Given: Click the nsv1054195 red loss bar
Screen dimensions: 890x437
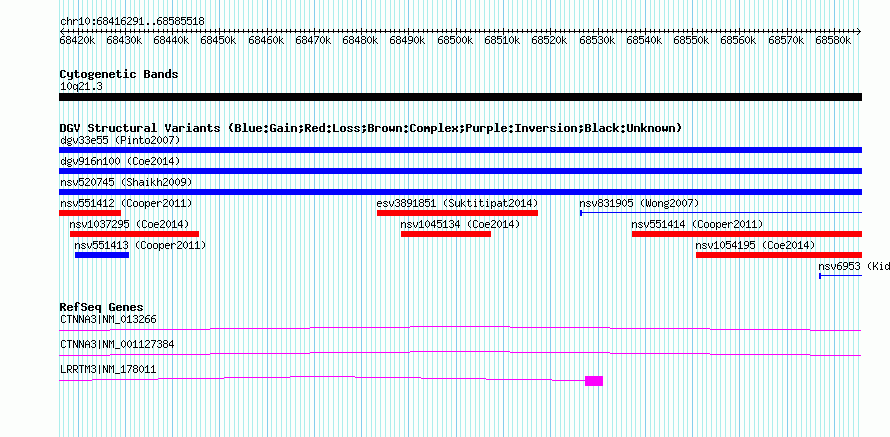Looking at the screenshot, I should coord(779,255).
